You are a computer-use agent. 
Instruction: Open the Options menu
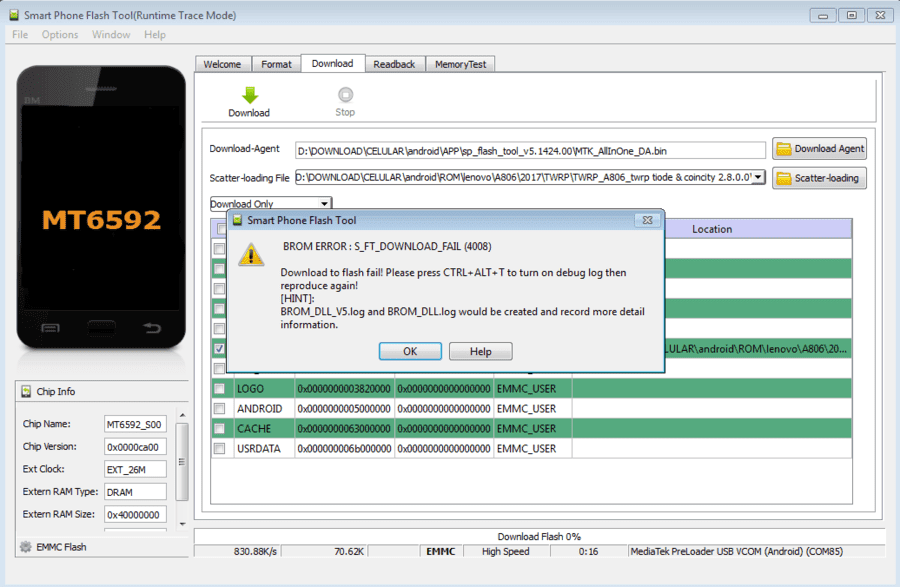60,34
